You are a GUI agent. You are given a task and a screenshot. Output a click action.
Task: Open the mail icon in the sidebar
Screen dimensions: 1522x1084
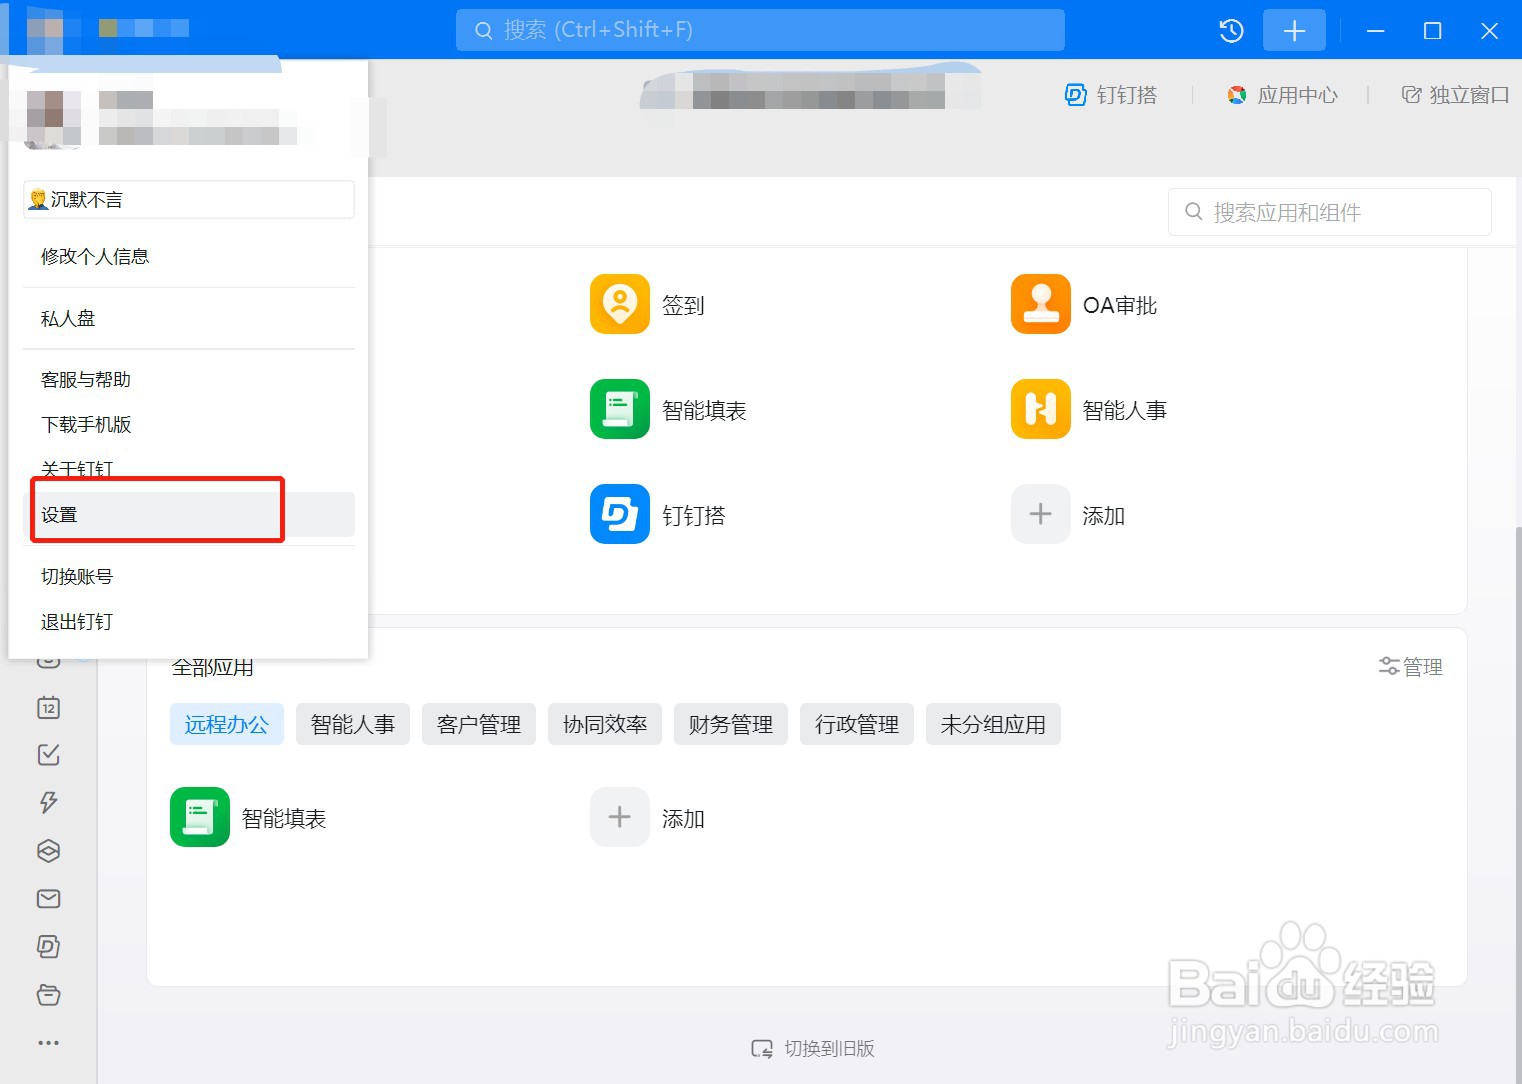[48, 899]
